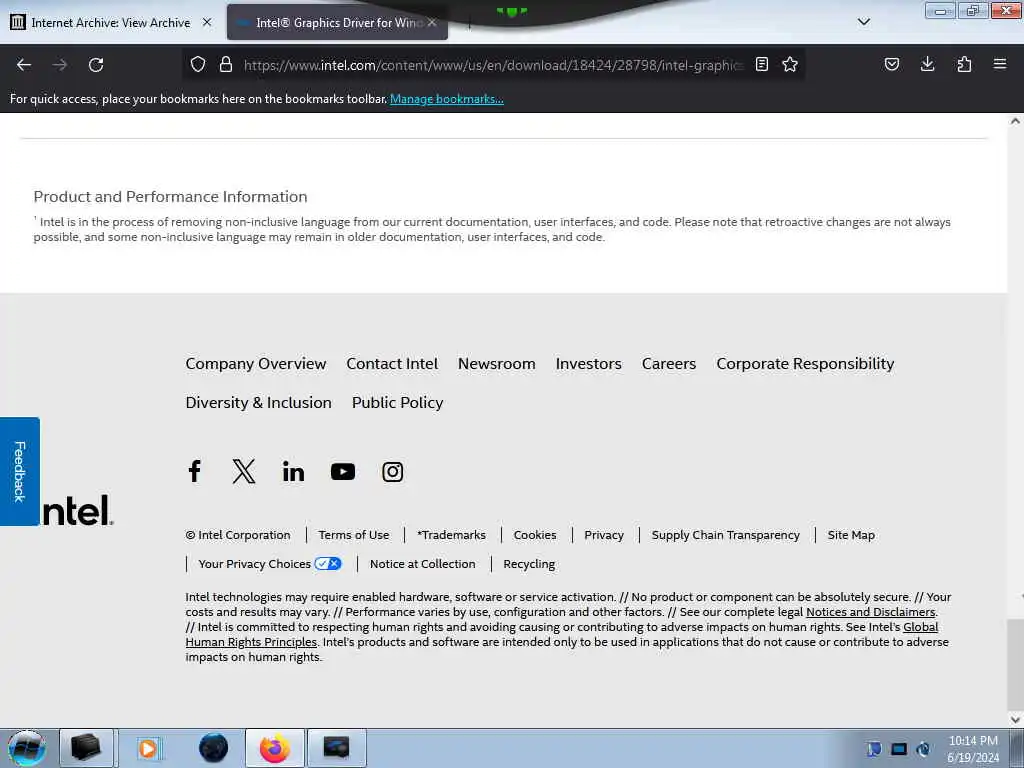
Task: Open Firefox from the taskbar
Action: (x=275, y=748)
